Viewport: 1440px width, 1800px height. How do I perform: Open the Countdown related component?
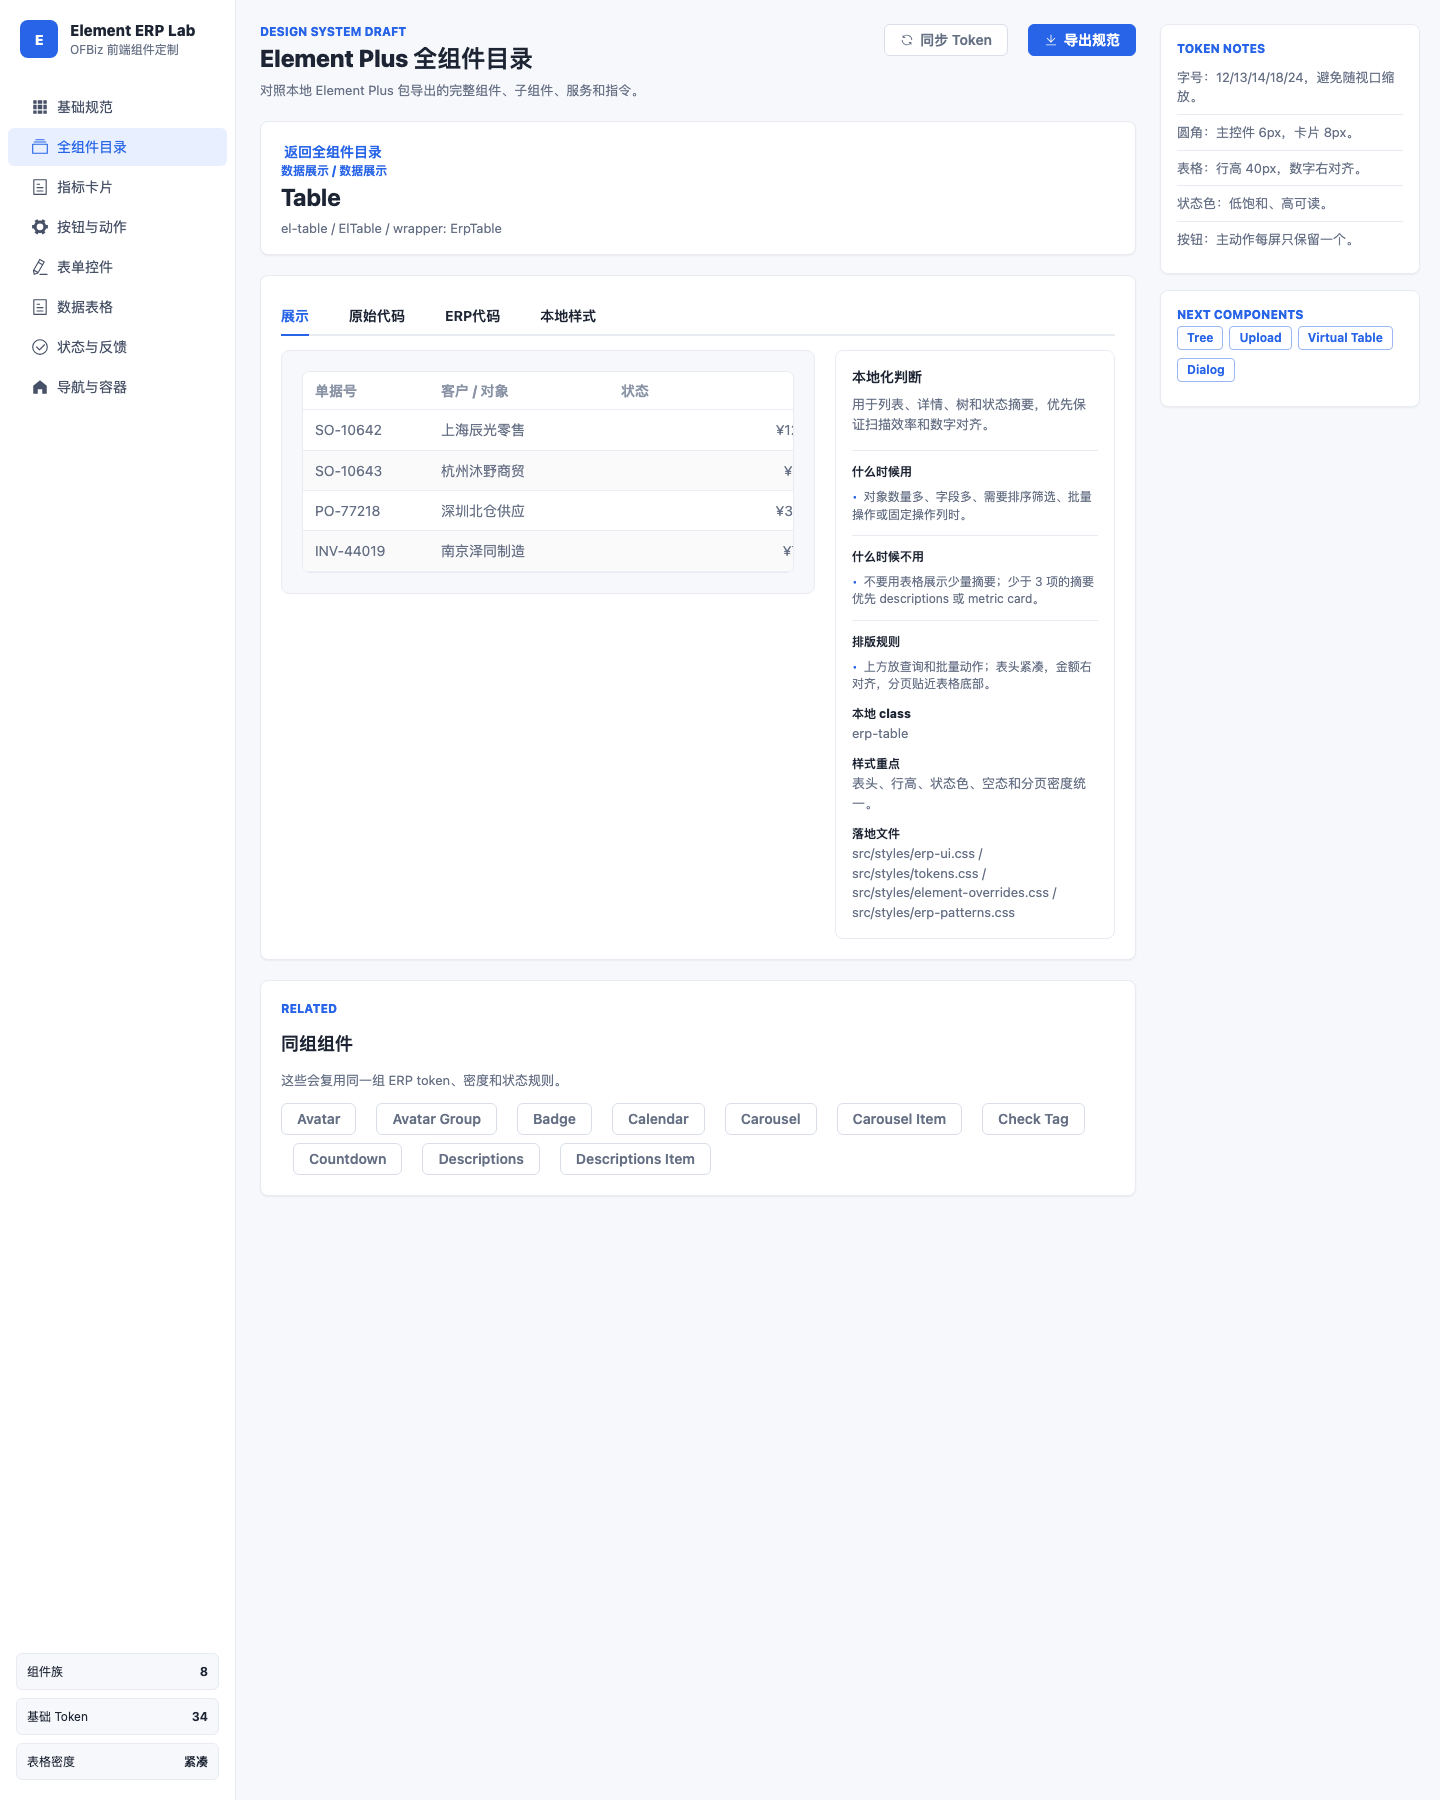pyautogui.click(x=348, y=1159)
